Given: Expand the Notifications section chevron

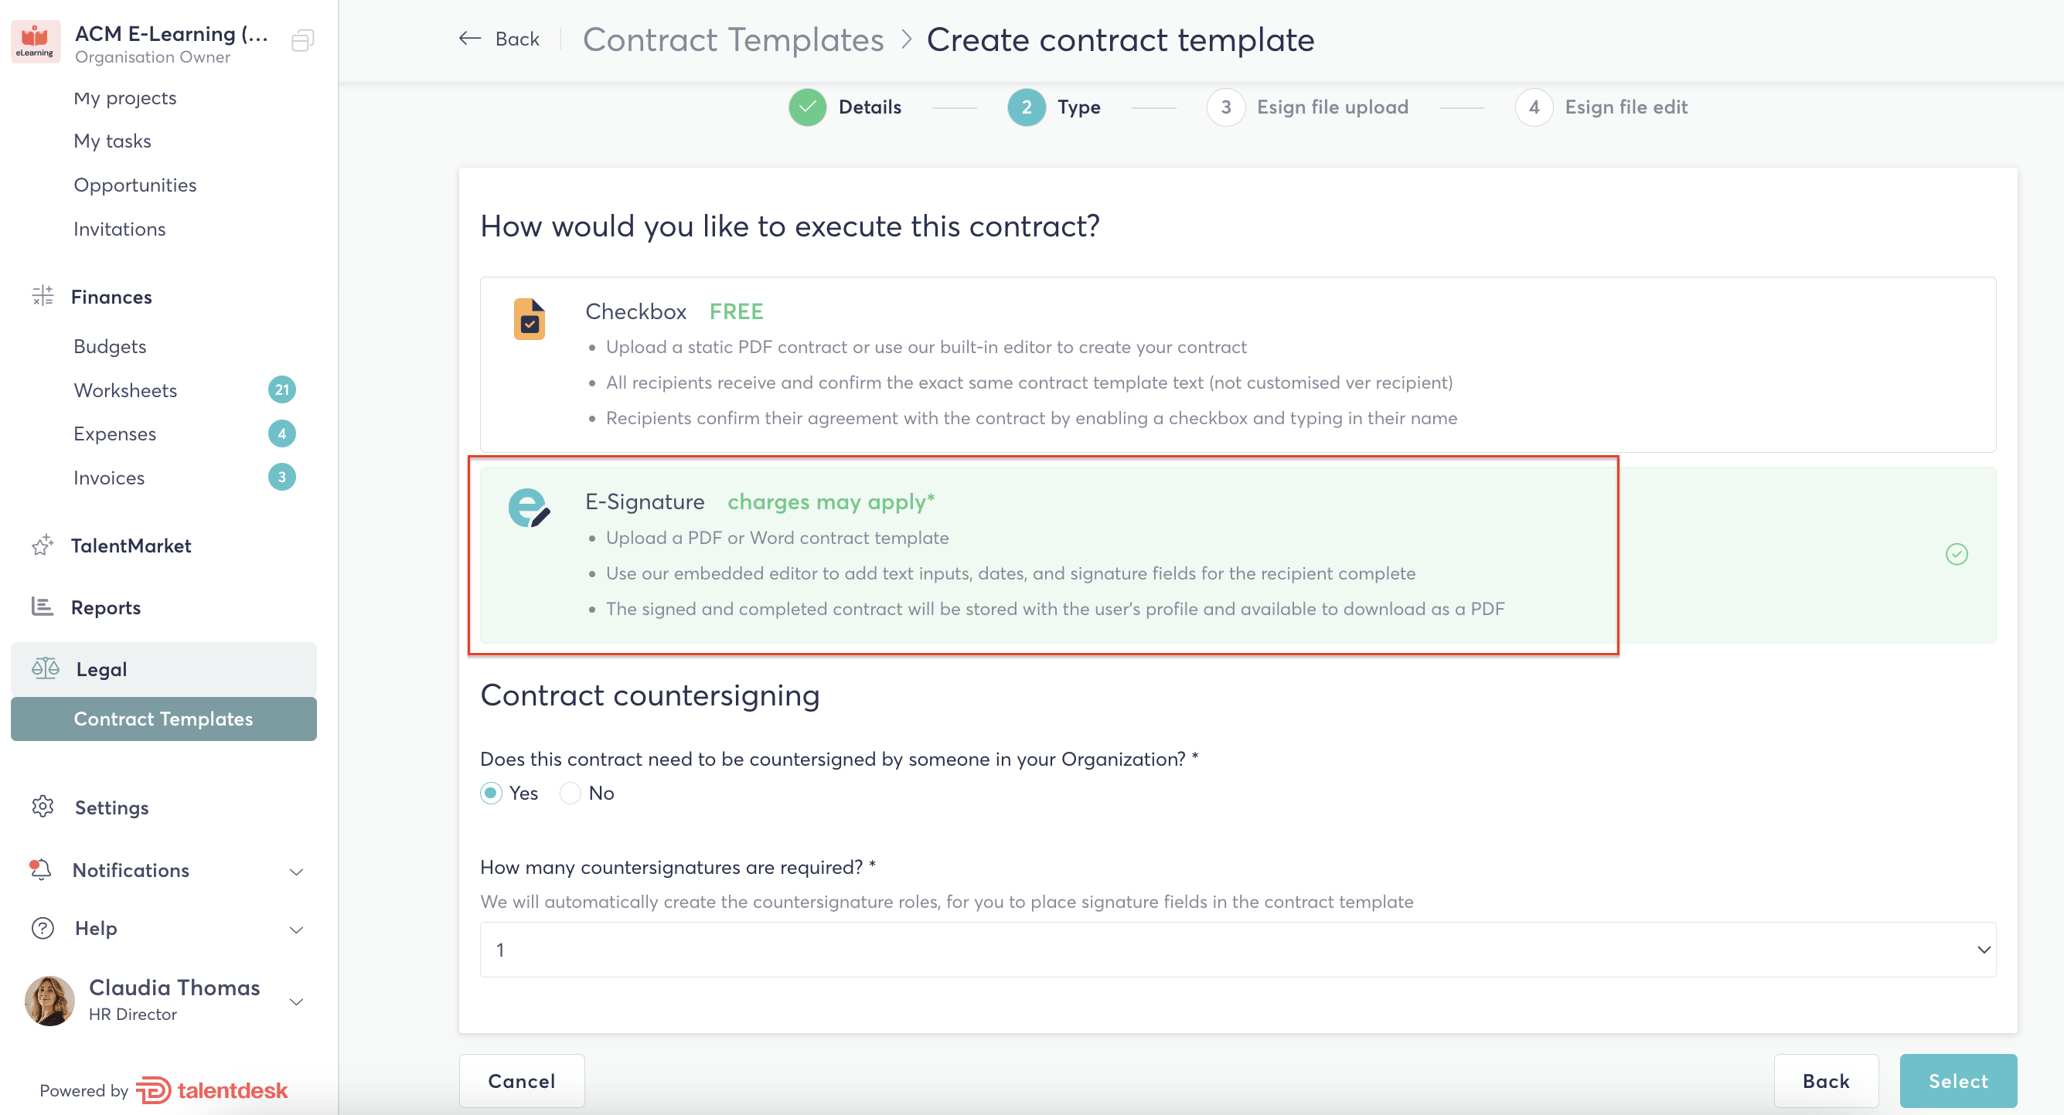Looking at the screenshot, I should pos(296,871).
